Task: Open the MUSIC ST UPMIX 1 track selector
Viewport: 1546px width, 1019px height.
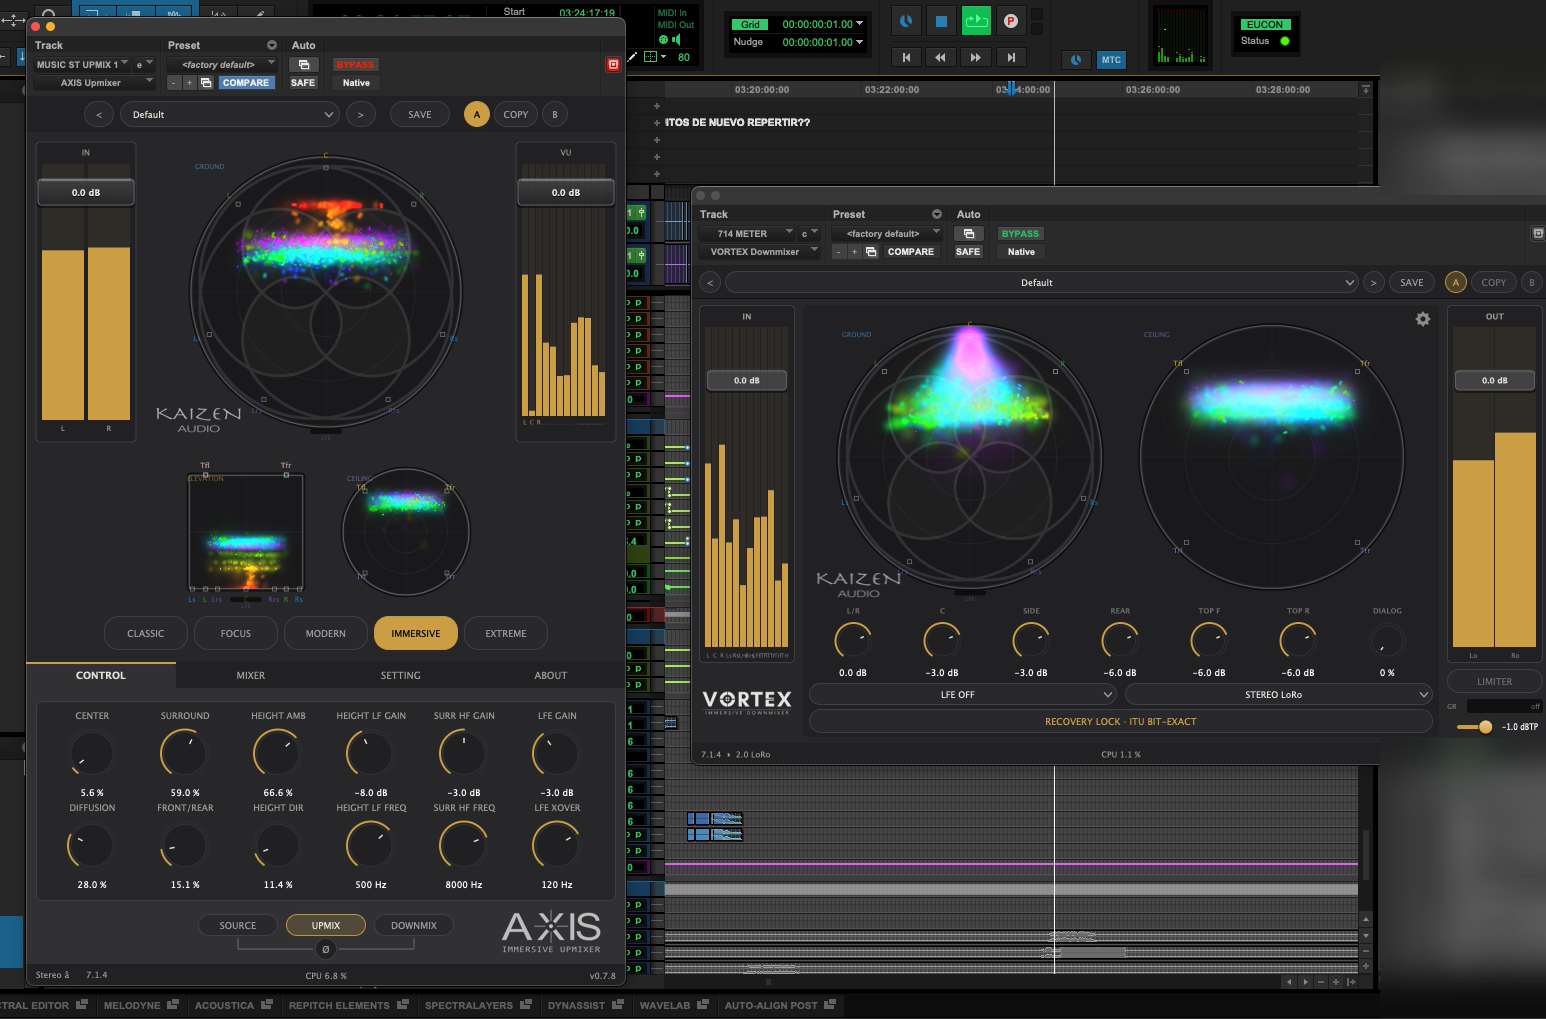Action: (x=82, y=64)
